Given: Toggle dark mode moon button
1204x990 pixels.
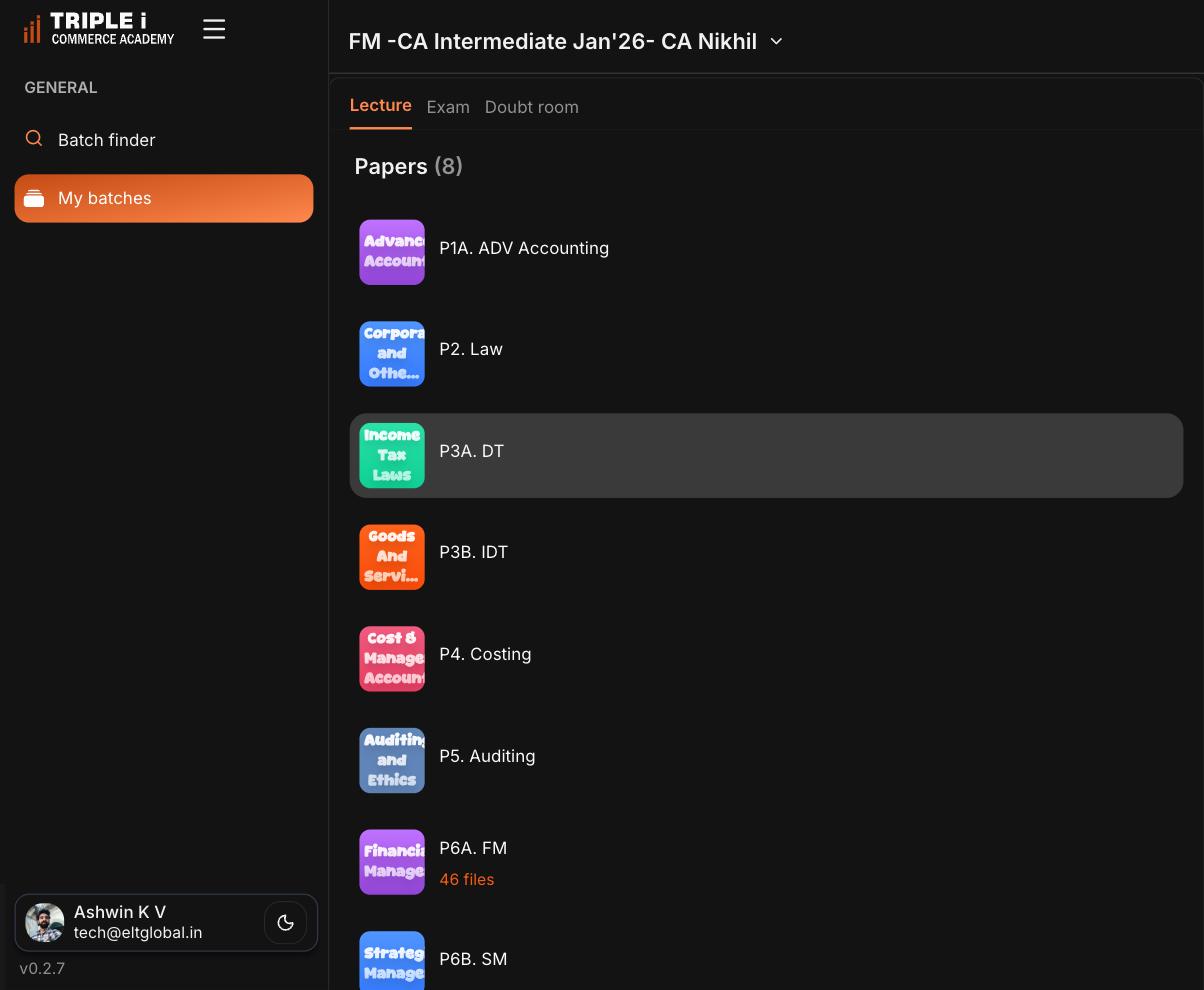Looking at the screenshot, I should click(x=285, y=923).
